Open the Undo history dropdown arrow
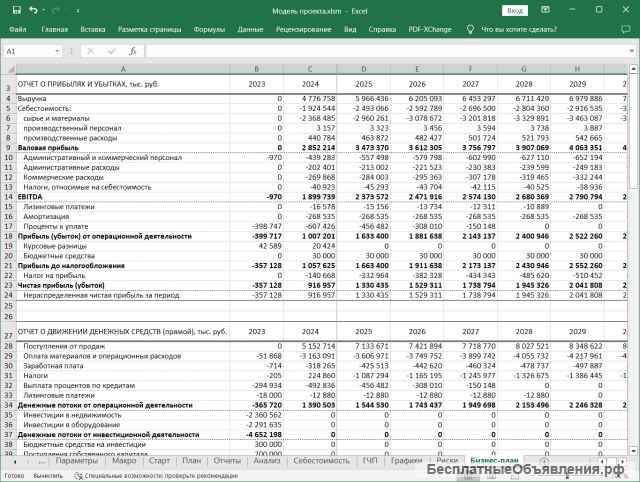 (42, 10)
